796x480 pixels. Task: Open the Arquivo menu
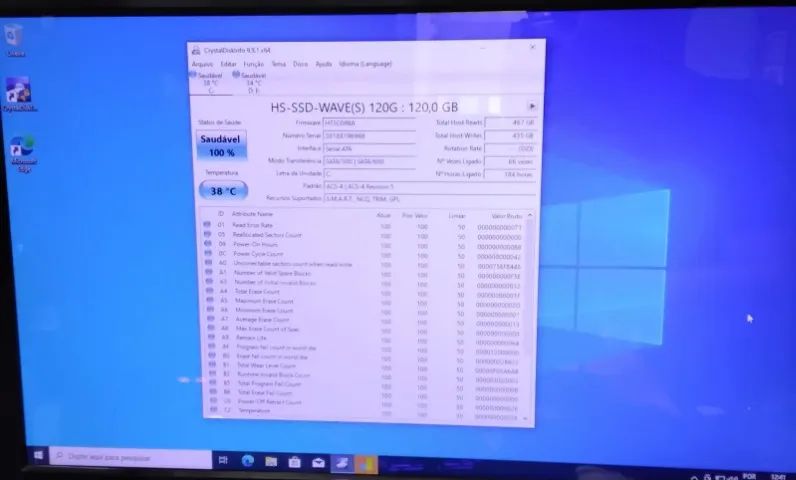(202, 64)
